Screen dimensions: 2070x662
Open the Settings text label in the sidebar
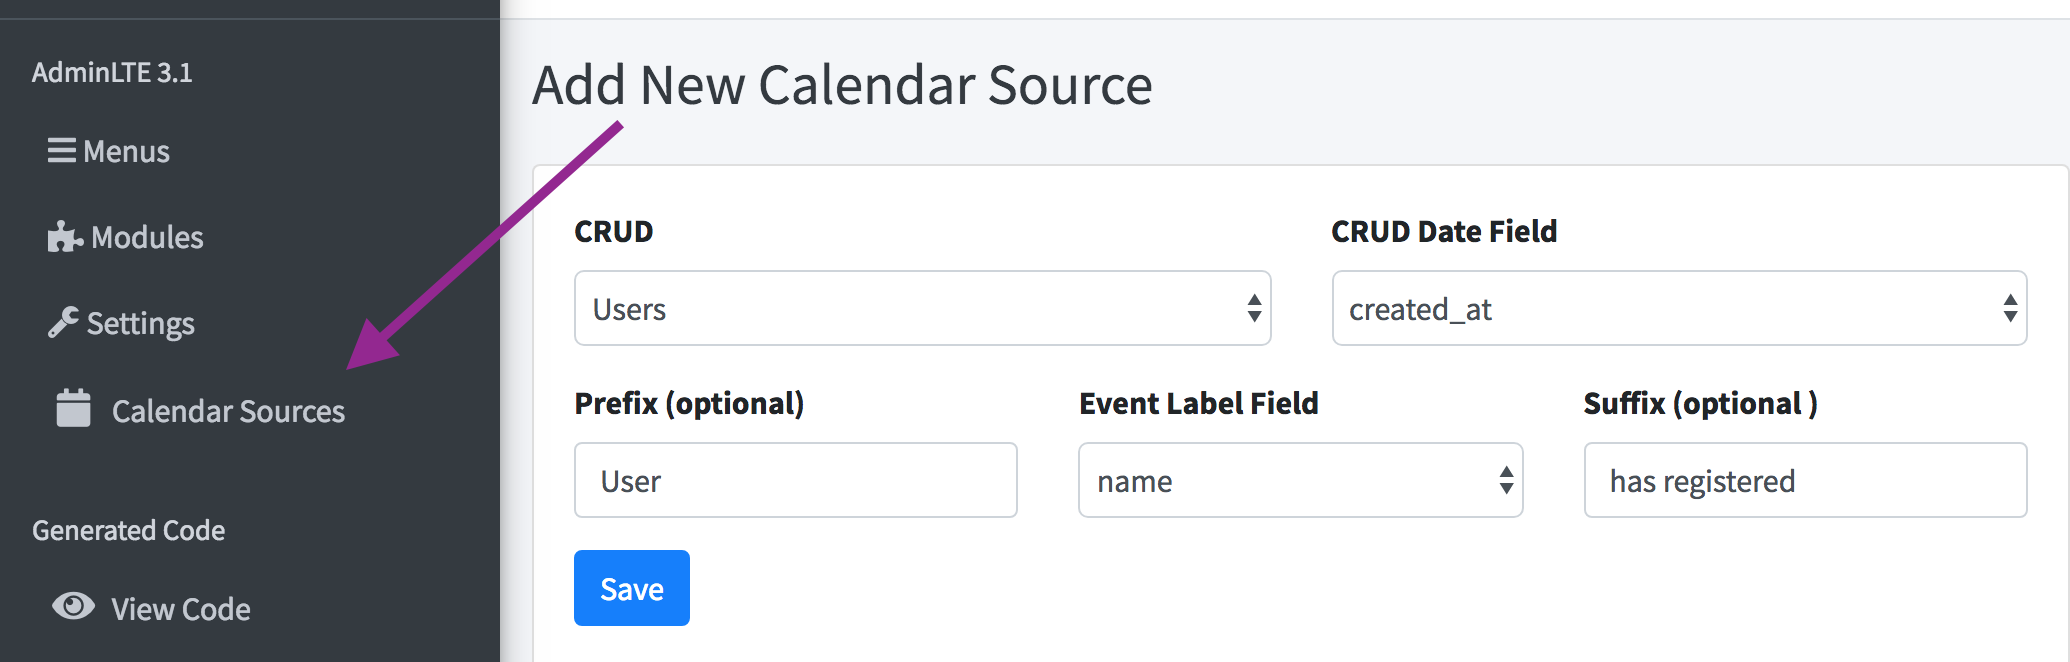[141, 324]
